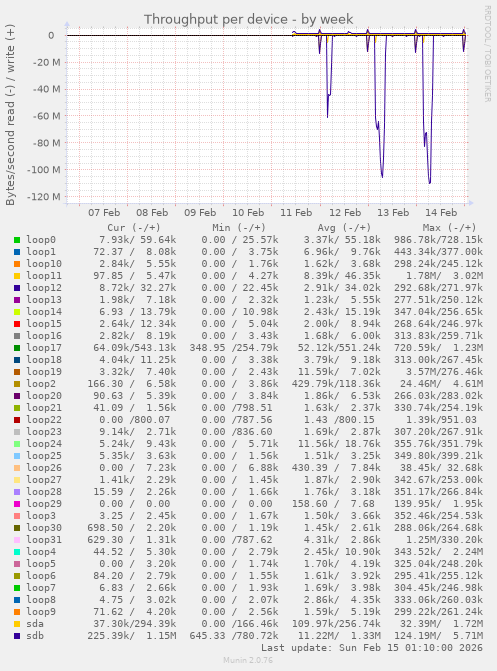Click the loop4 cyan legend swatch
This screenshot has height=671, width=497.
pos(17,552)
